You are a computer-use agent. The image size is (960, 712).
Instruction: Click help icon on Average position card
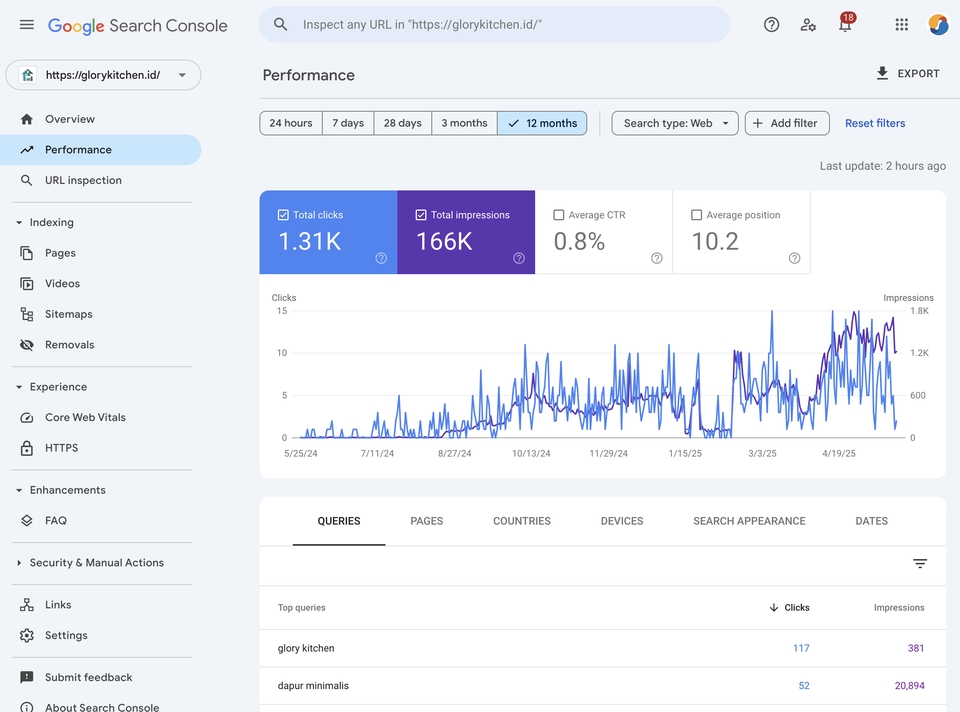tap(794, 258)
